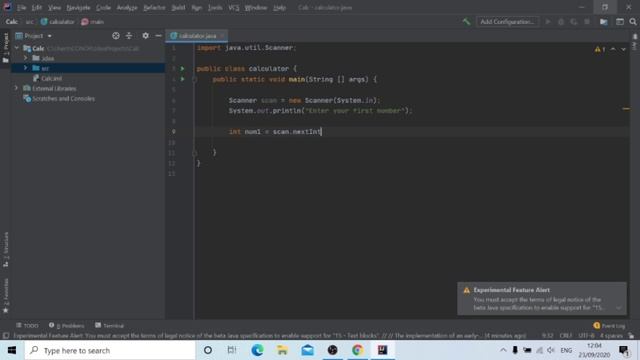Click the run gutter icon beside main method
The width and height of the screenshot is (640, 360).
click(182, 79)
